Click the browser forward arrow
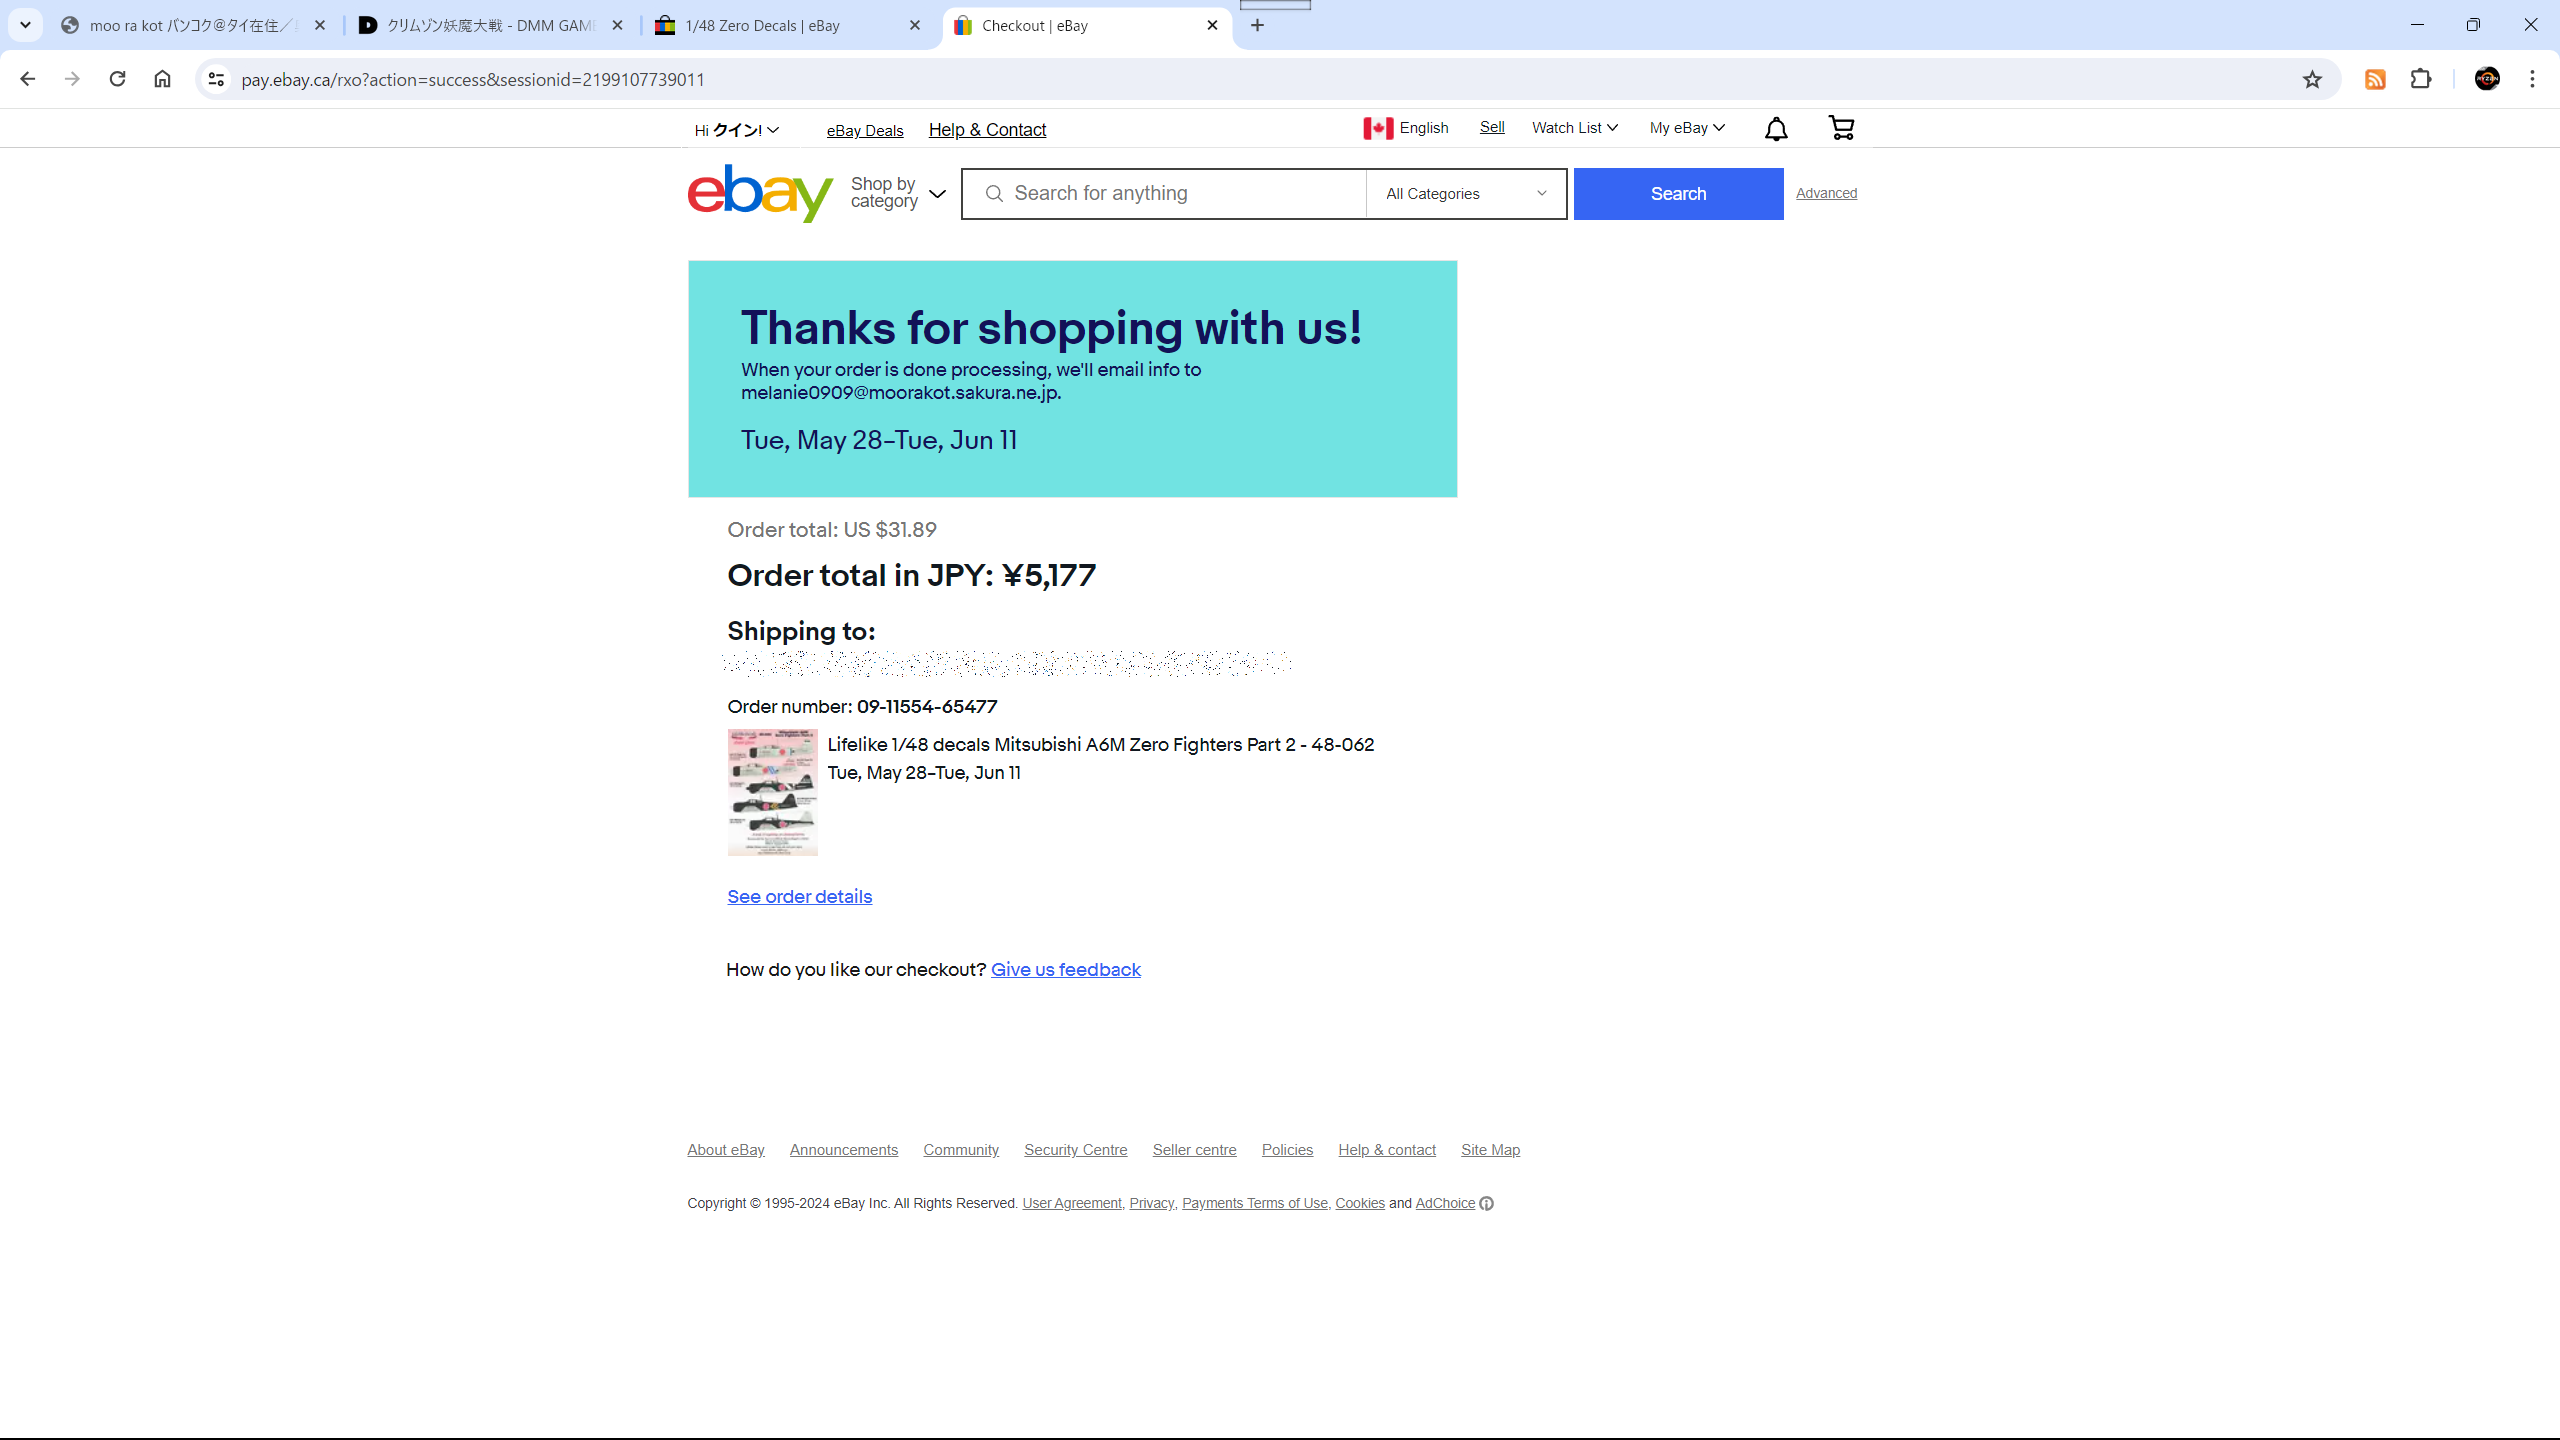Viewport: 2560px width, 1440px height. (x=72, y=79)
